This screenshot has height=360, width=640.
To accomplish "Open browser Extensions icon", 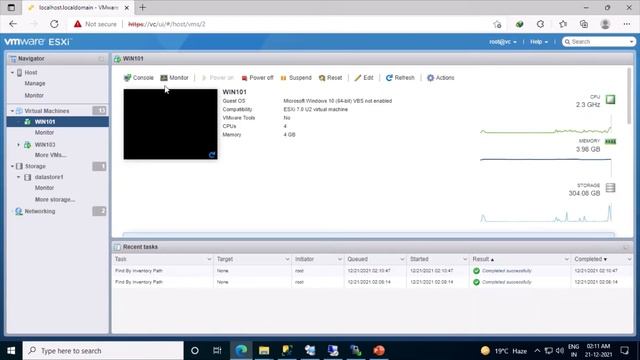I will [540, 24].
